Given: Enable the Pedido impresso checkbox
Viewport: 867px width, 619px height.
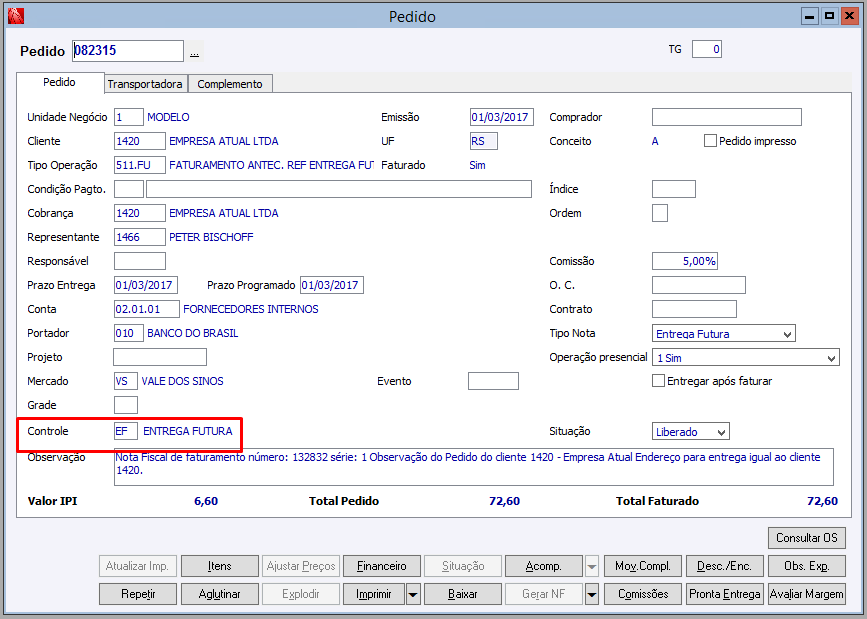Looking at the screenshot, I should click(710, 141).
